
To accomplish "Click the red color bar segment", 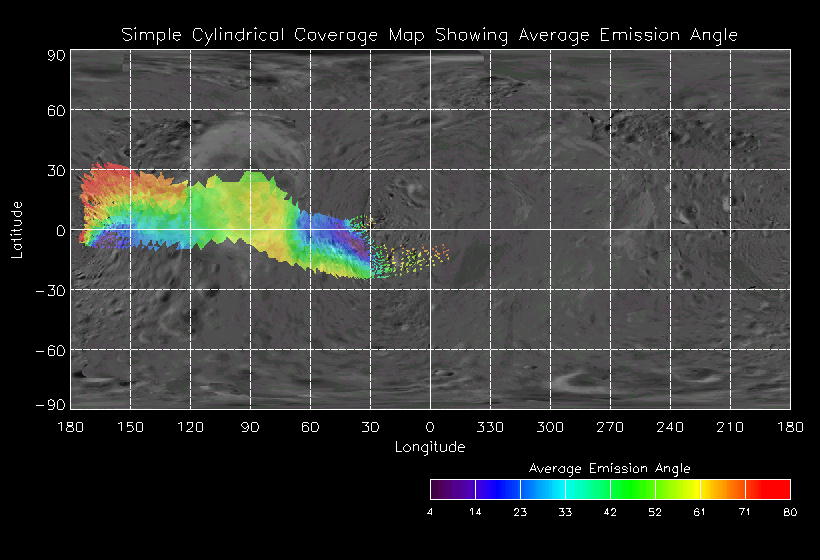I will click(x=768, y=489).
